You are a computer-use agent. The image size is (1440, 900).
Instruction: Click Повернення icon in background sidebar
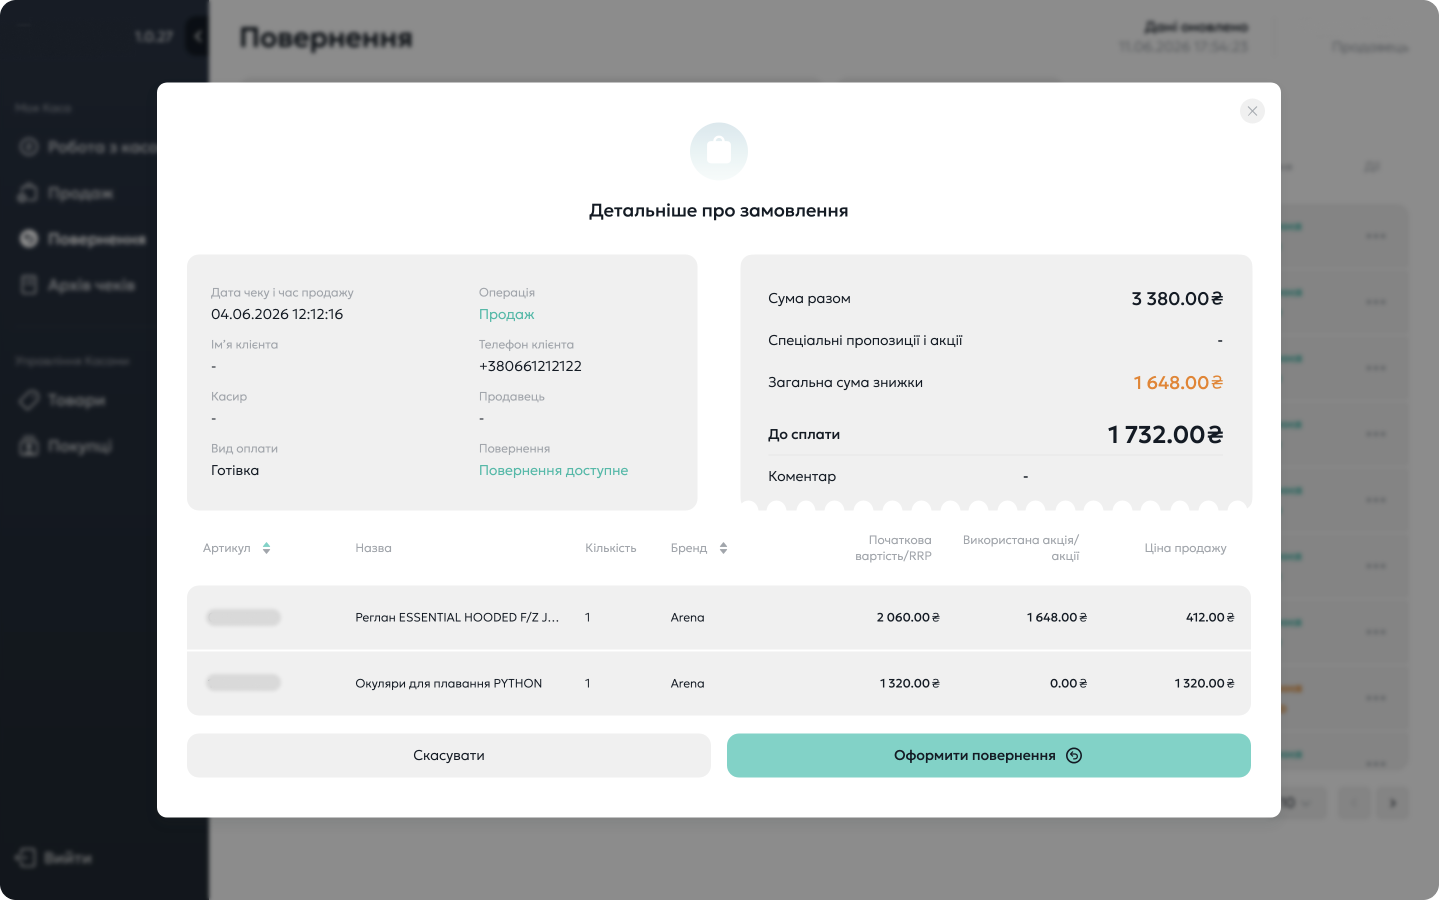30,239
